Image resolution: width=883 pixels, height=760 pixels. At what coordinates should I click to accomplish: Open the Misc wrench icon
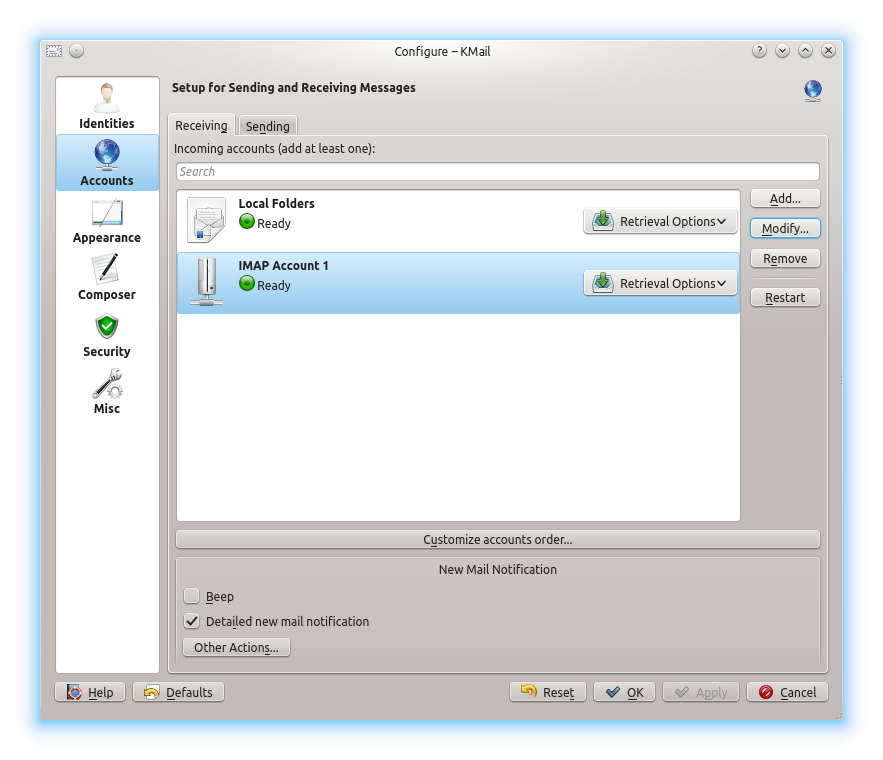pyautogui.click(x=107, y=383)
